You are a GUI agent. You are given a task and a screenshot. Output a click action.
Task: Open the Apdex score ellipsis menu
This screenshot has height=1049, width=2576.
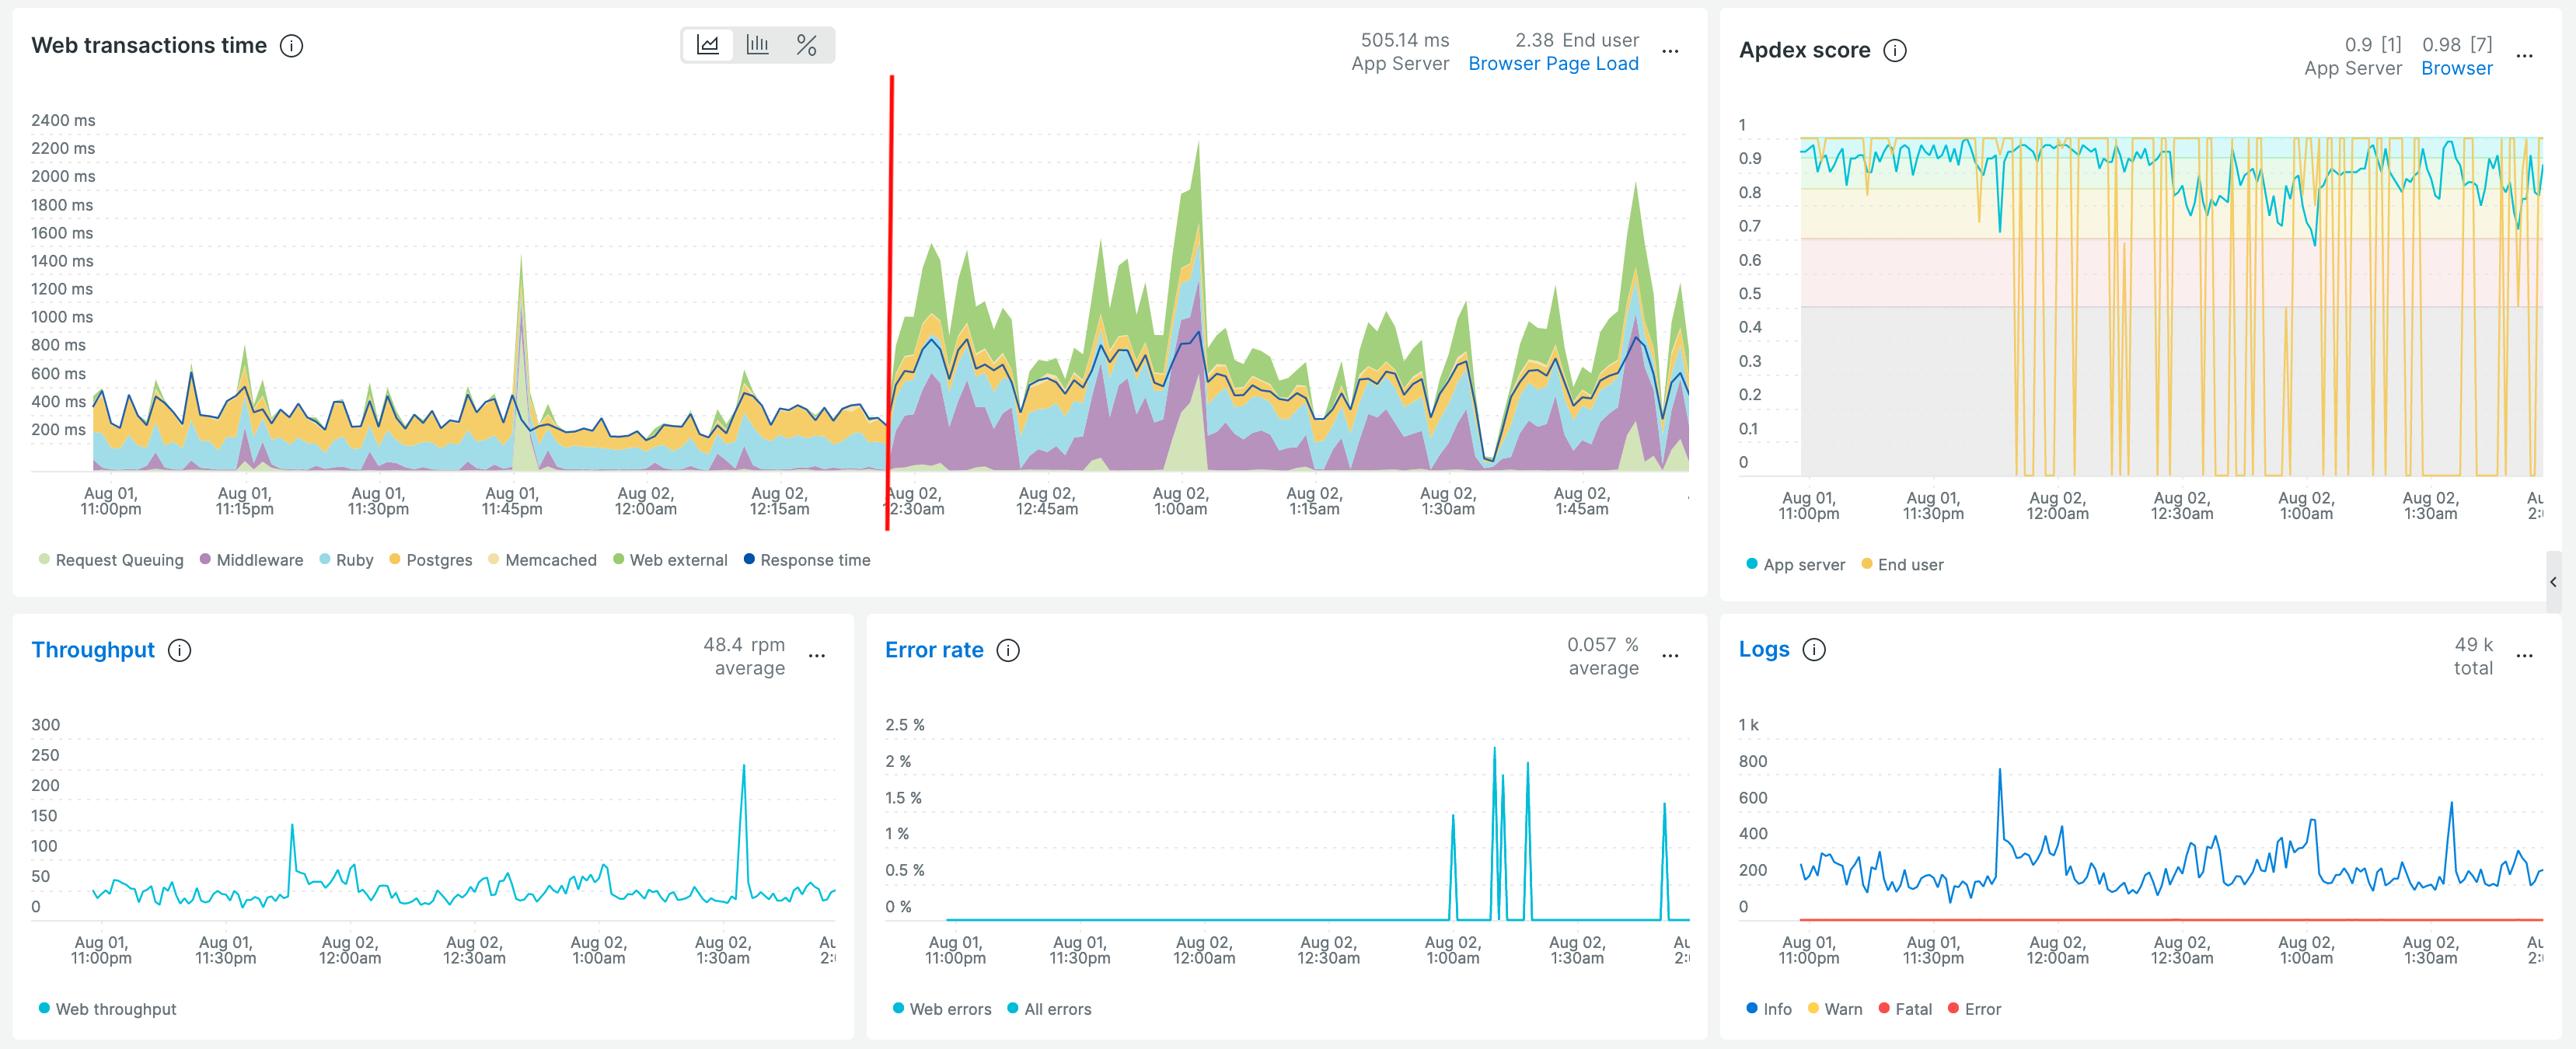pos(2524,56)
